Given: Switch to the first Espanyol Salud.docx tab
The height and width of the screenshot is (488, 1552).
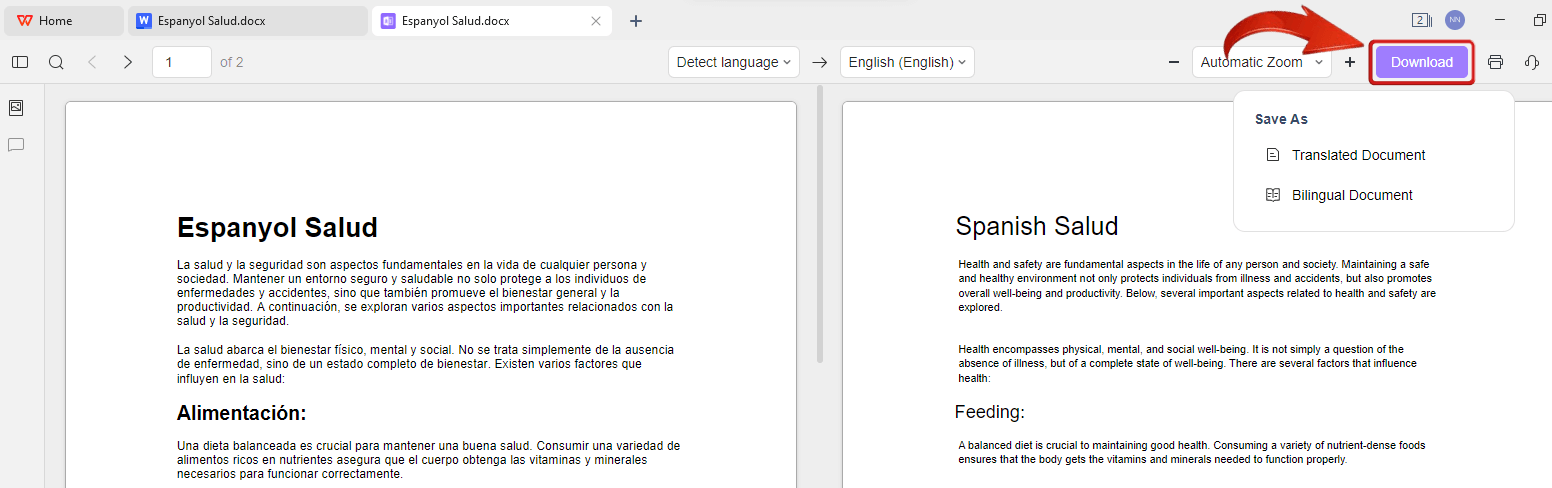Looking at the screenshot, I should click(212, 21).
